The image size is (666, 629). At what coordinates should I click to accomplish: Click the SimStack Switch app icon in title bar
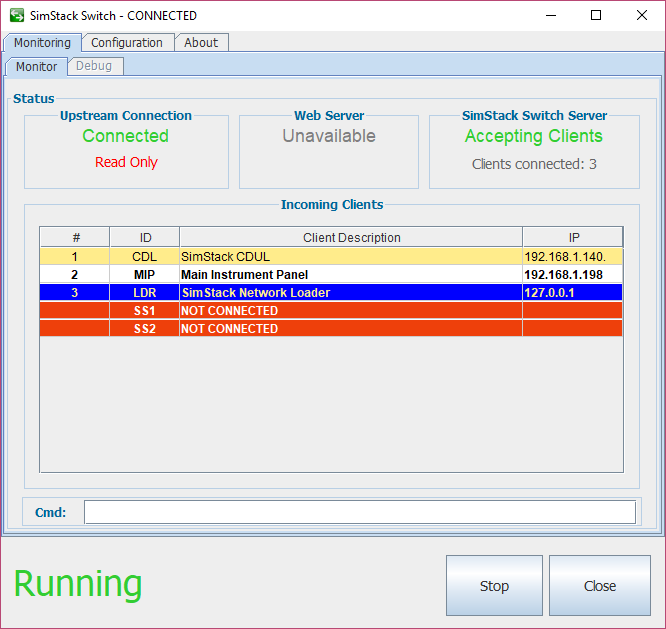pos(17,16)
